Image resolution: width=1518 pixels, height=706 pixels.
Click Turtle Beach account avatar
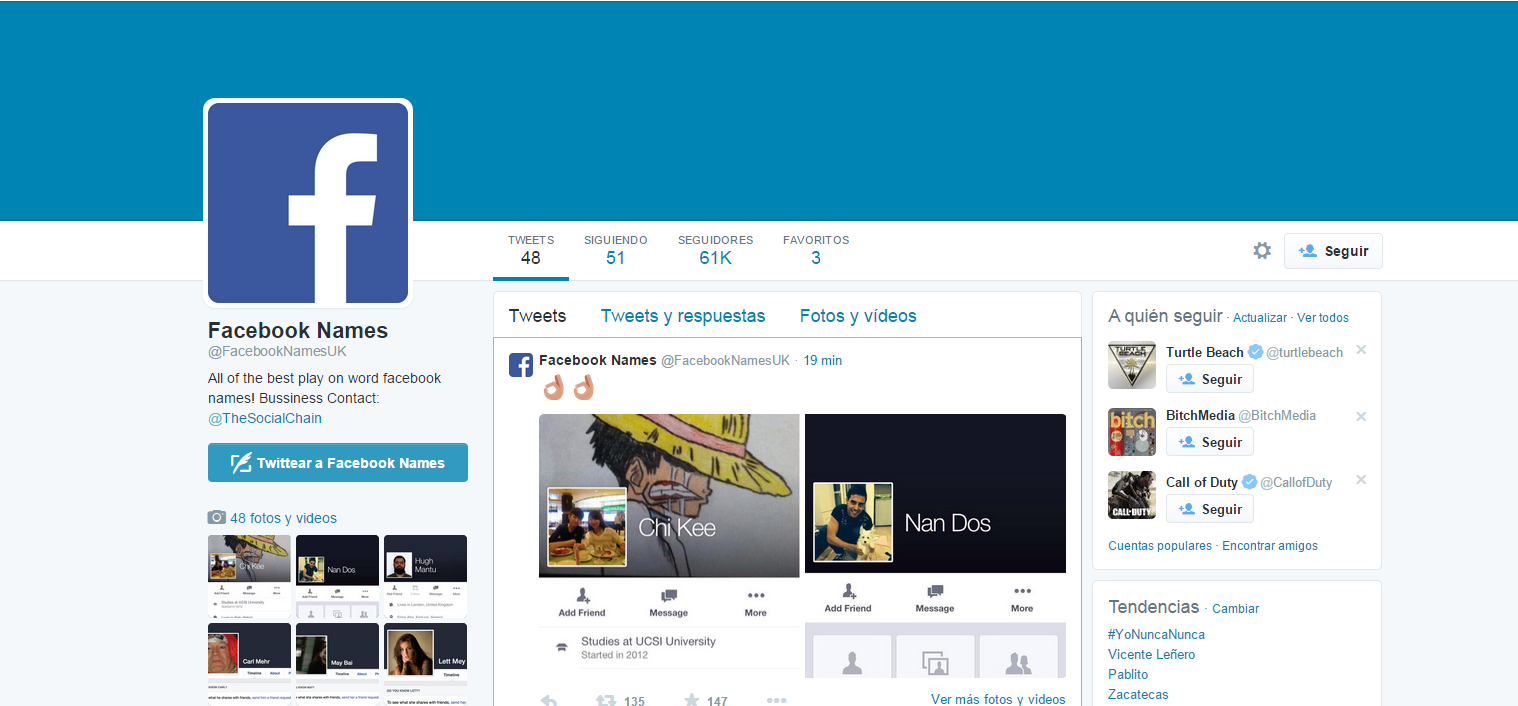1132,365
